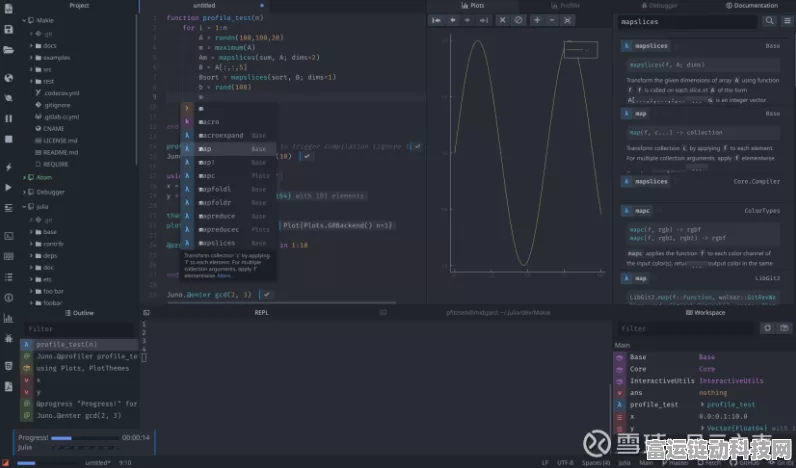
Task: Choose 'macroexpand' in autocomplete list
Action: tap(228, 136)
